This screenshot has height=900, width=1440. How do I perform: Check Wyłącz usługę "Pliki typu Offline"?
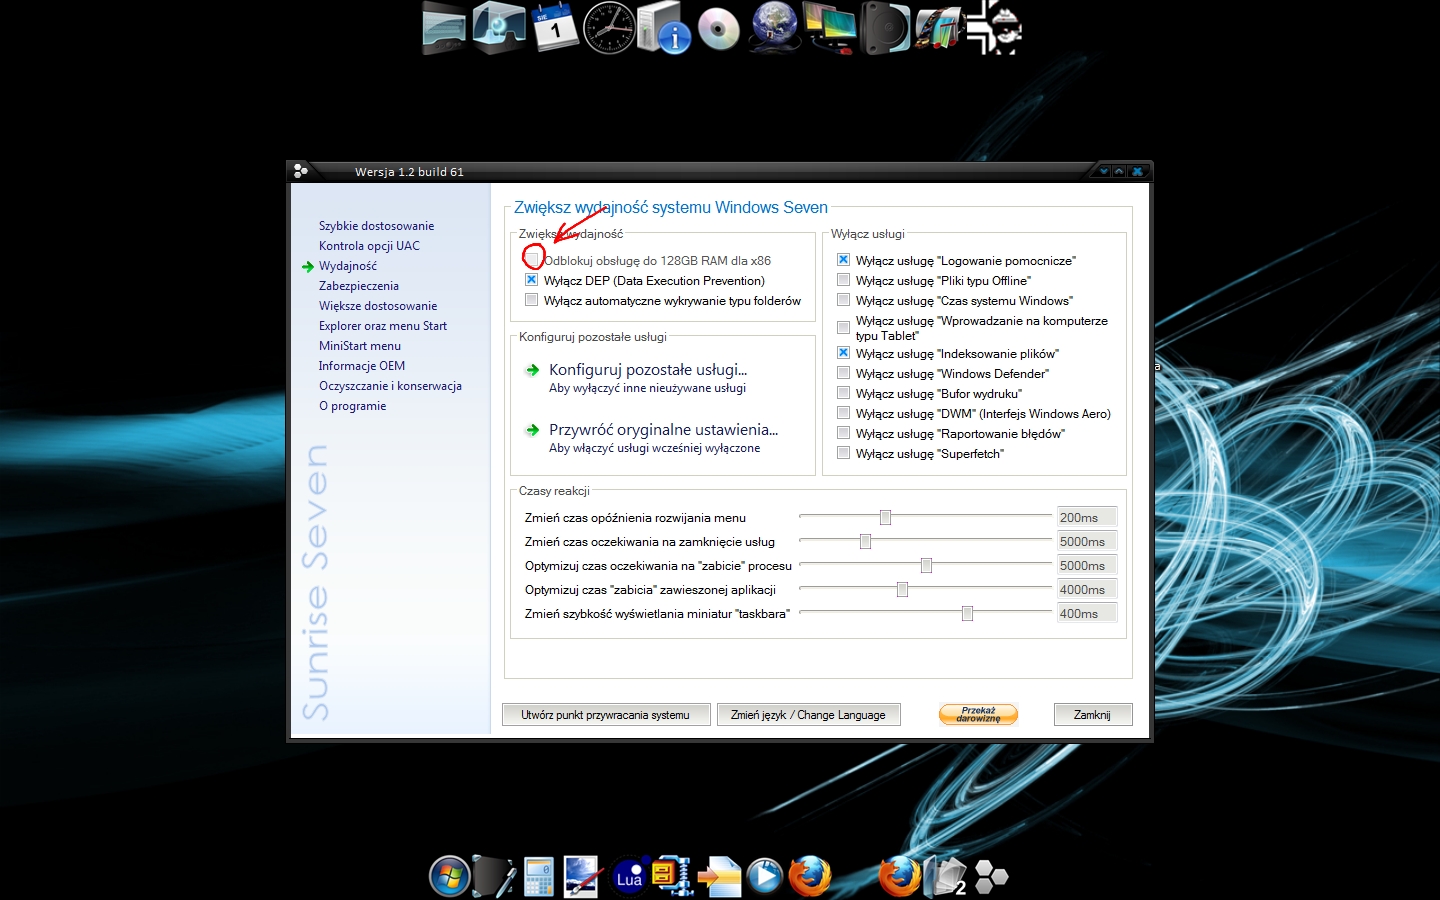coord(844,280)
